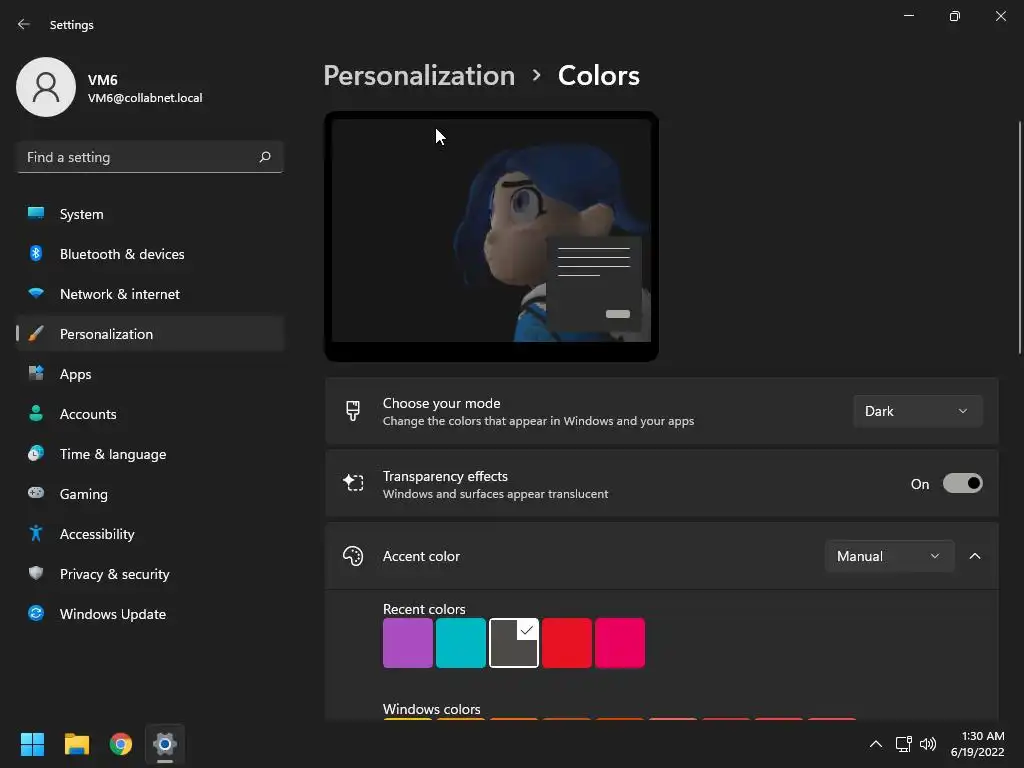
Task: Click the Gaming controller icon in the sidebar
Action: click(36, 493)
